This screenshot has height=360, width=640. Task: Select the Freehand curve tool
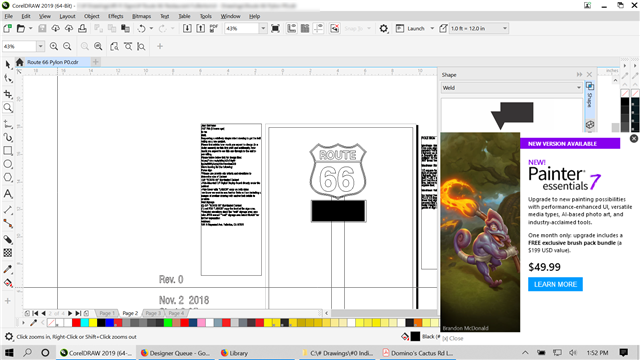pyautogui.click(x=8, y=124)
